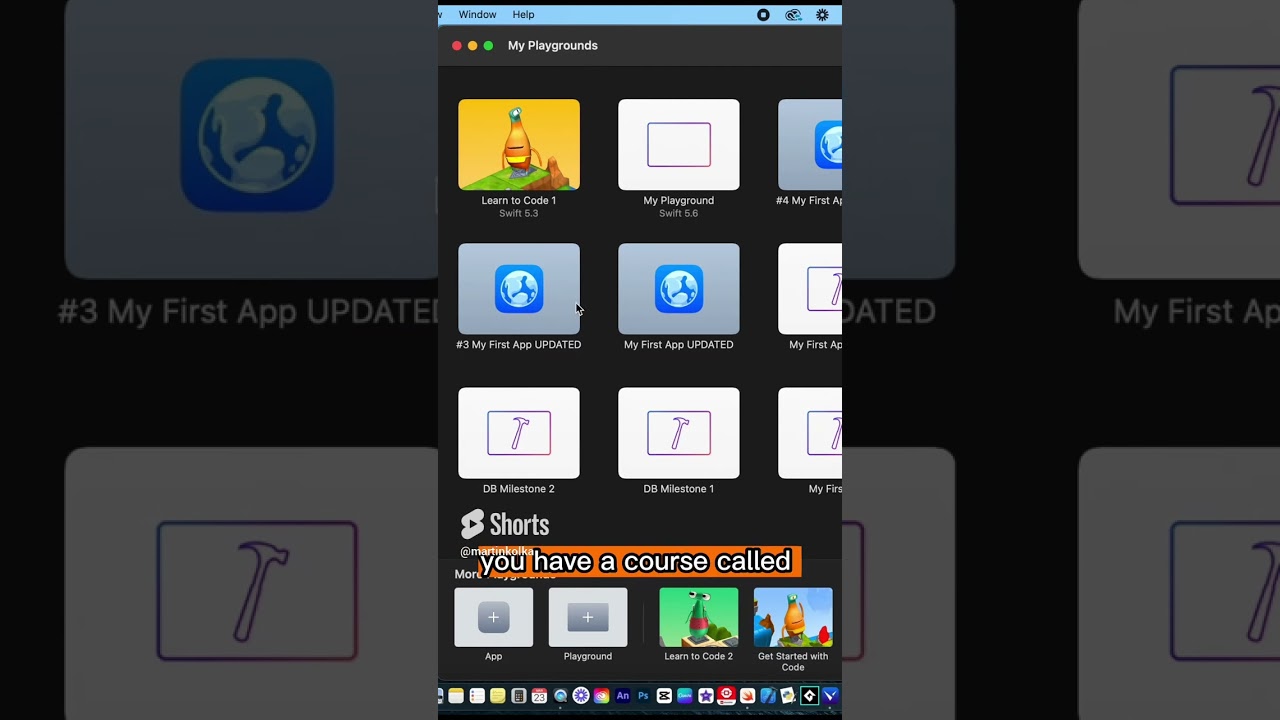1280x720 pixels.
Task: Open the red app icon in the dock
Action: point(727,695)
